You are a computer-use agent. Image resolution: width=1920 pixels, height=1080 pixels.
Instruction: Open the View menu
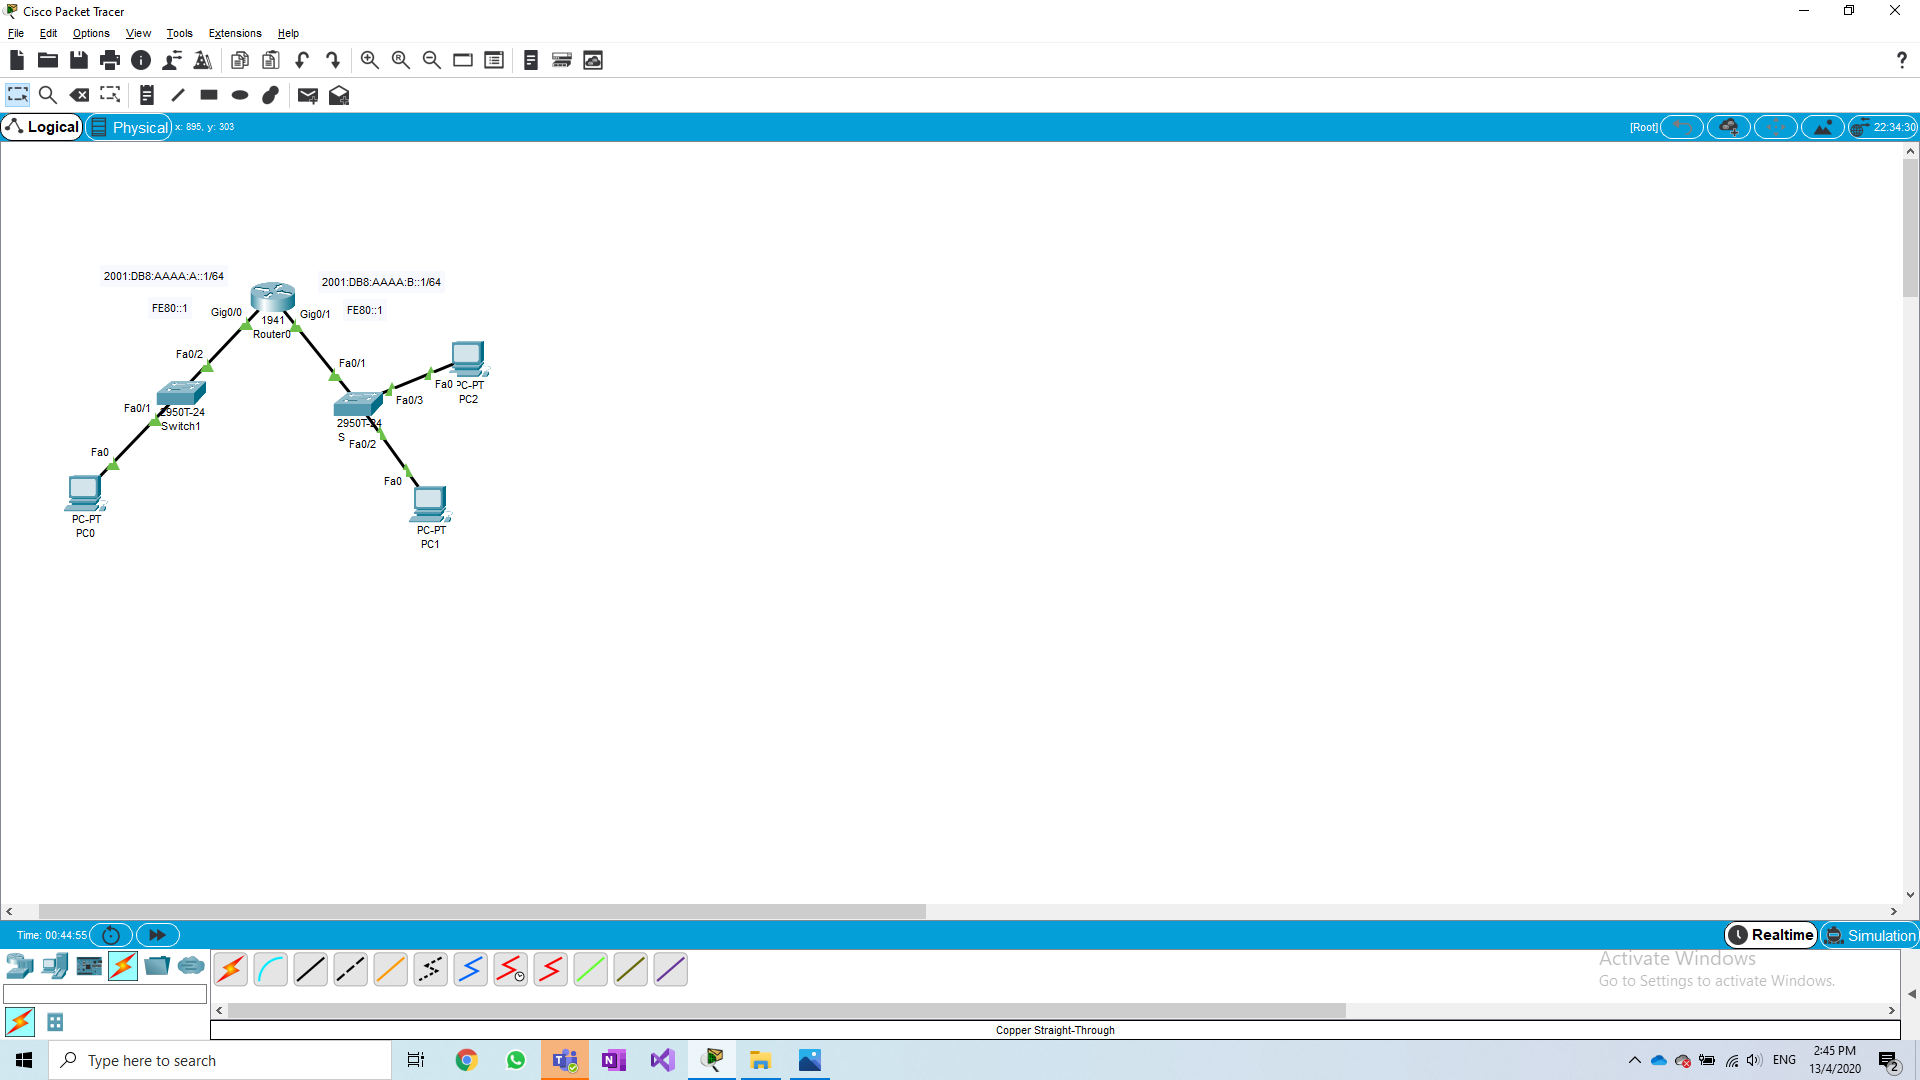click(x=138, y=33)
